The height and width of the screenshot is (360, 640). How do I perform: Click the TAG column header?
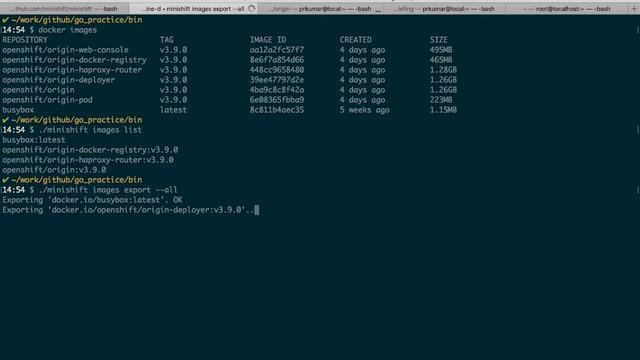[x=167, y=40]
